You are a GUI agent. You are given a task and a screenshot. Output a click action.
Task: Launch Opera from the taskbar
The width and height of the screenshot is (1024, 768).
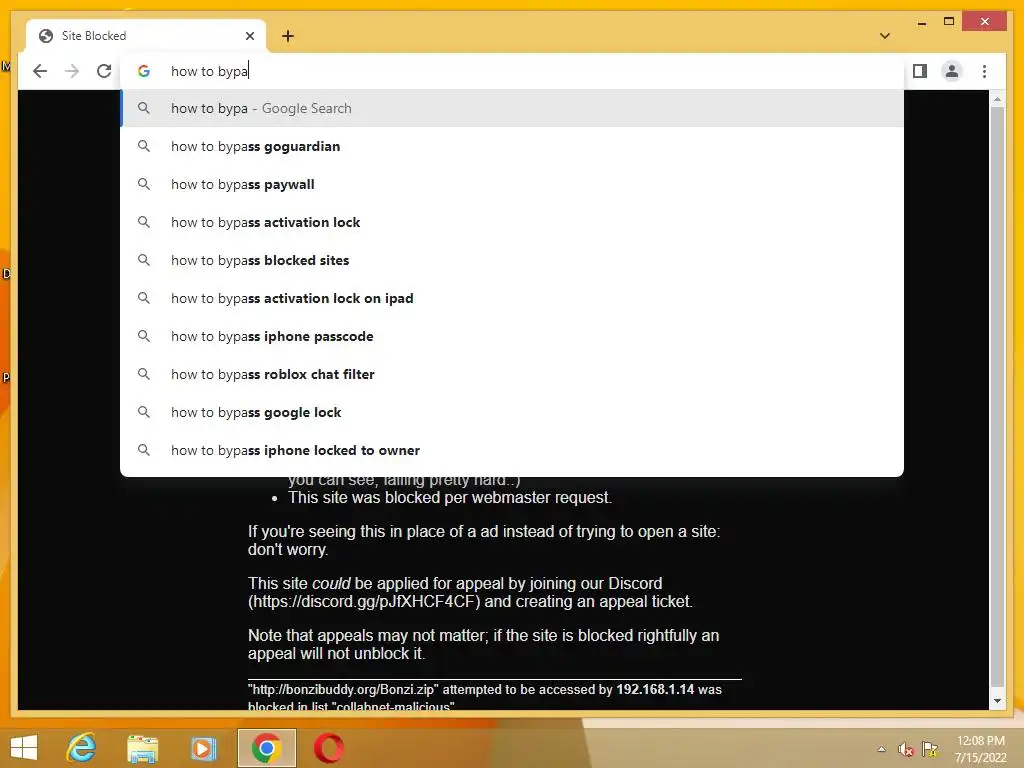328,748
